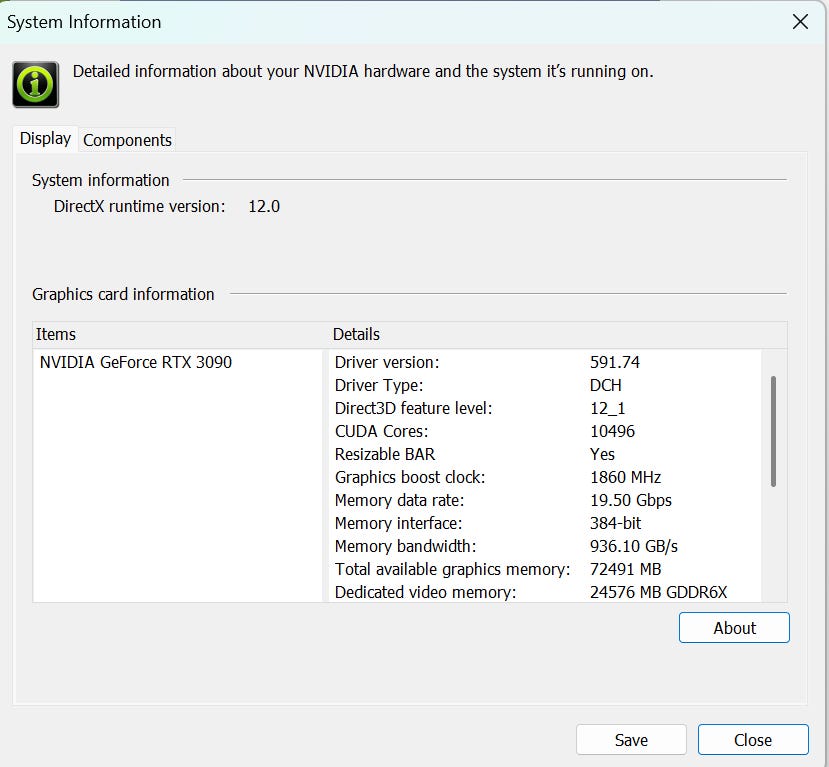Switch to the Components tab
This screenshot has height=767, width=829.
127,140
